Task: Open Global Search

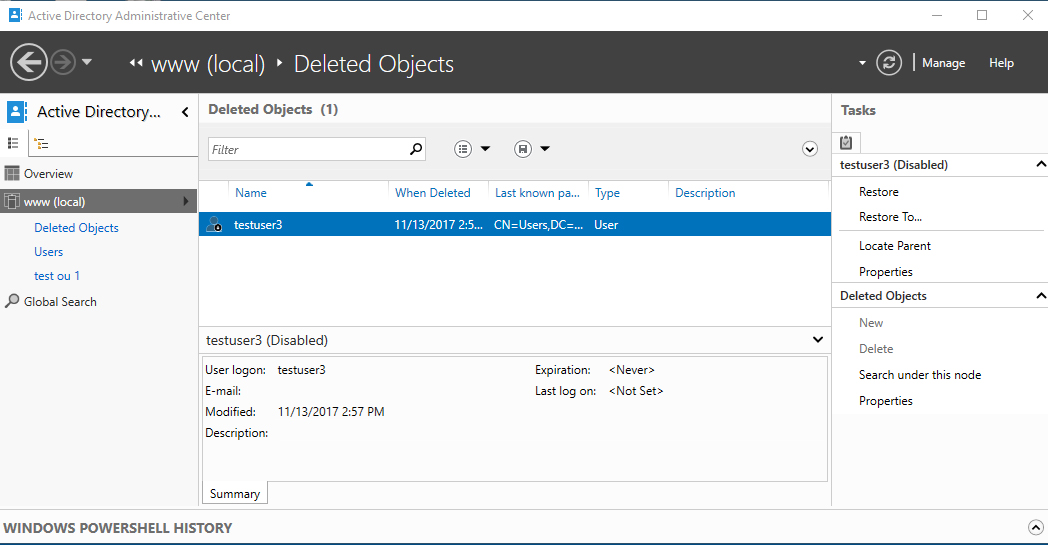Action: (60, 302)
